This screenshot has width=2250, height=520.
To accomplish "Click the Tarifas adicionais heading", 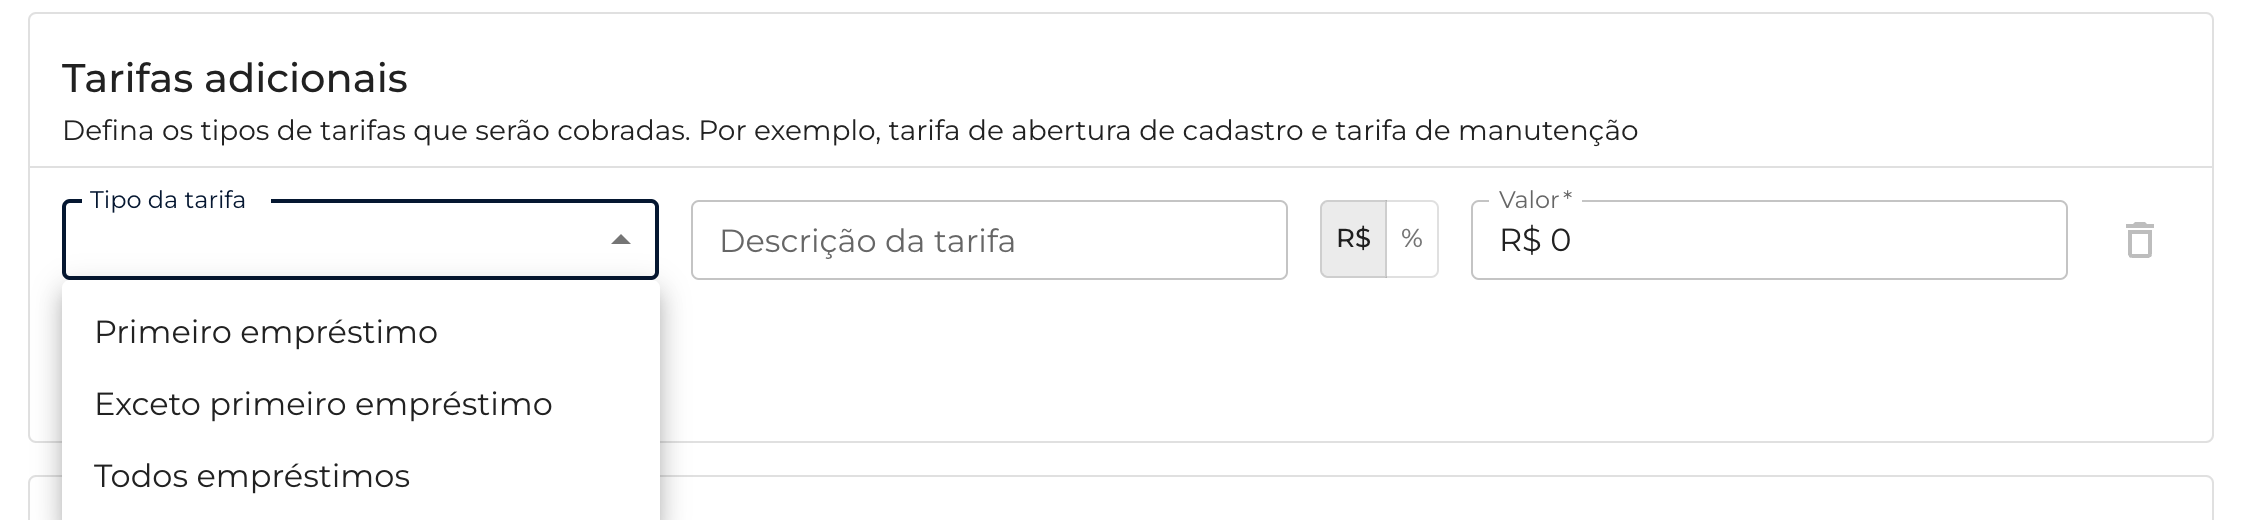I will pyautogui.click(x=235, y=78).
